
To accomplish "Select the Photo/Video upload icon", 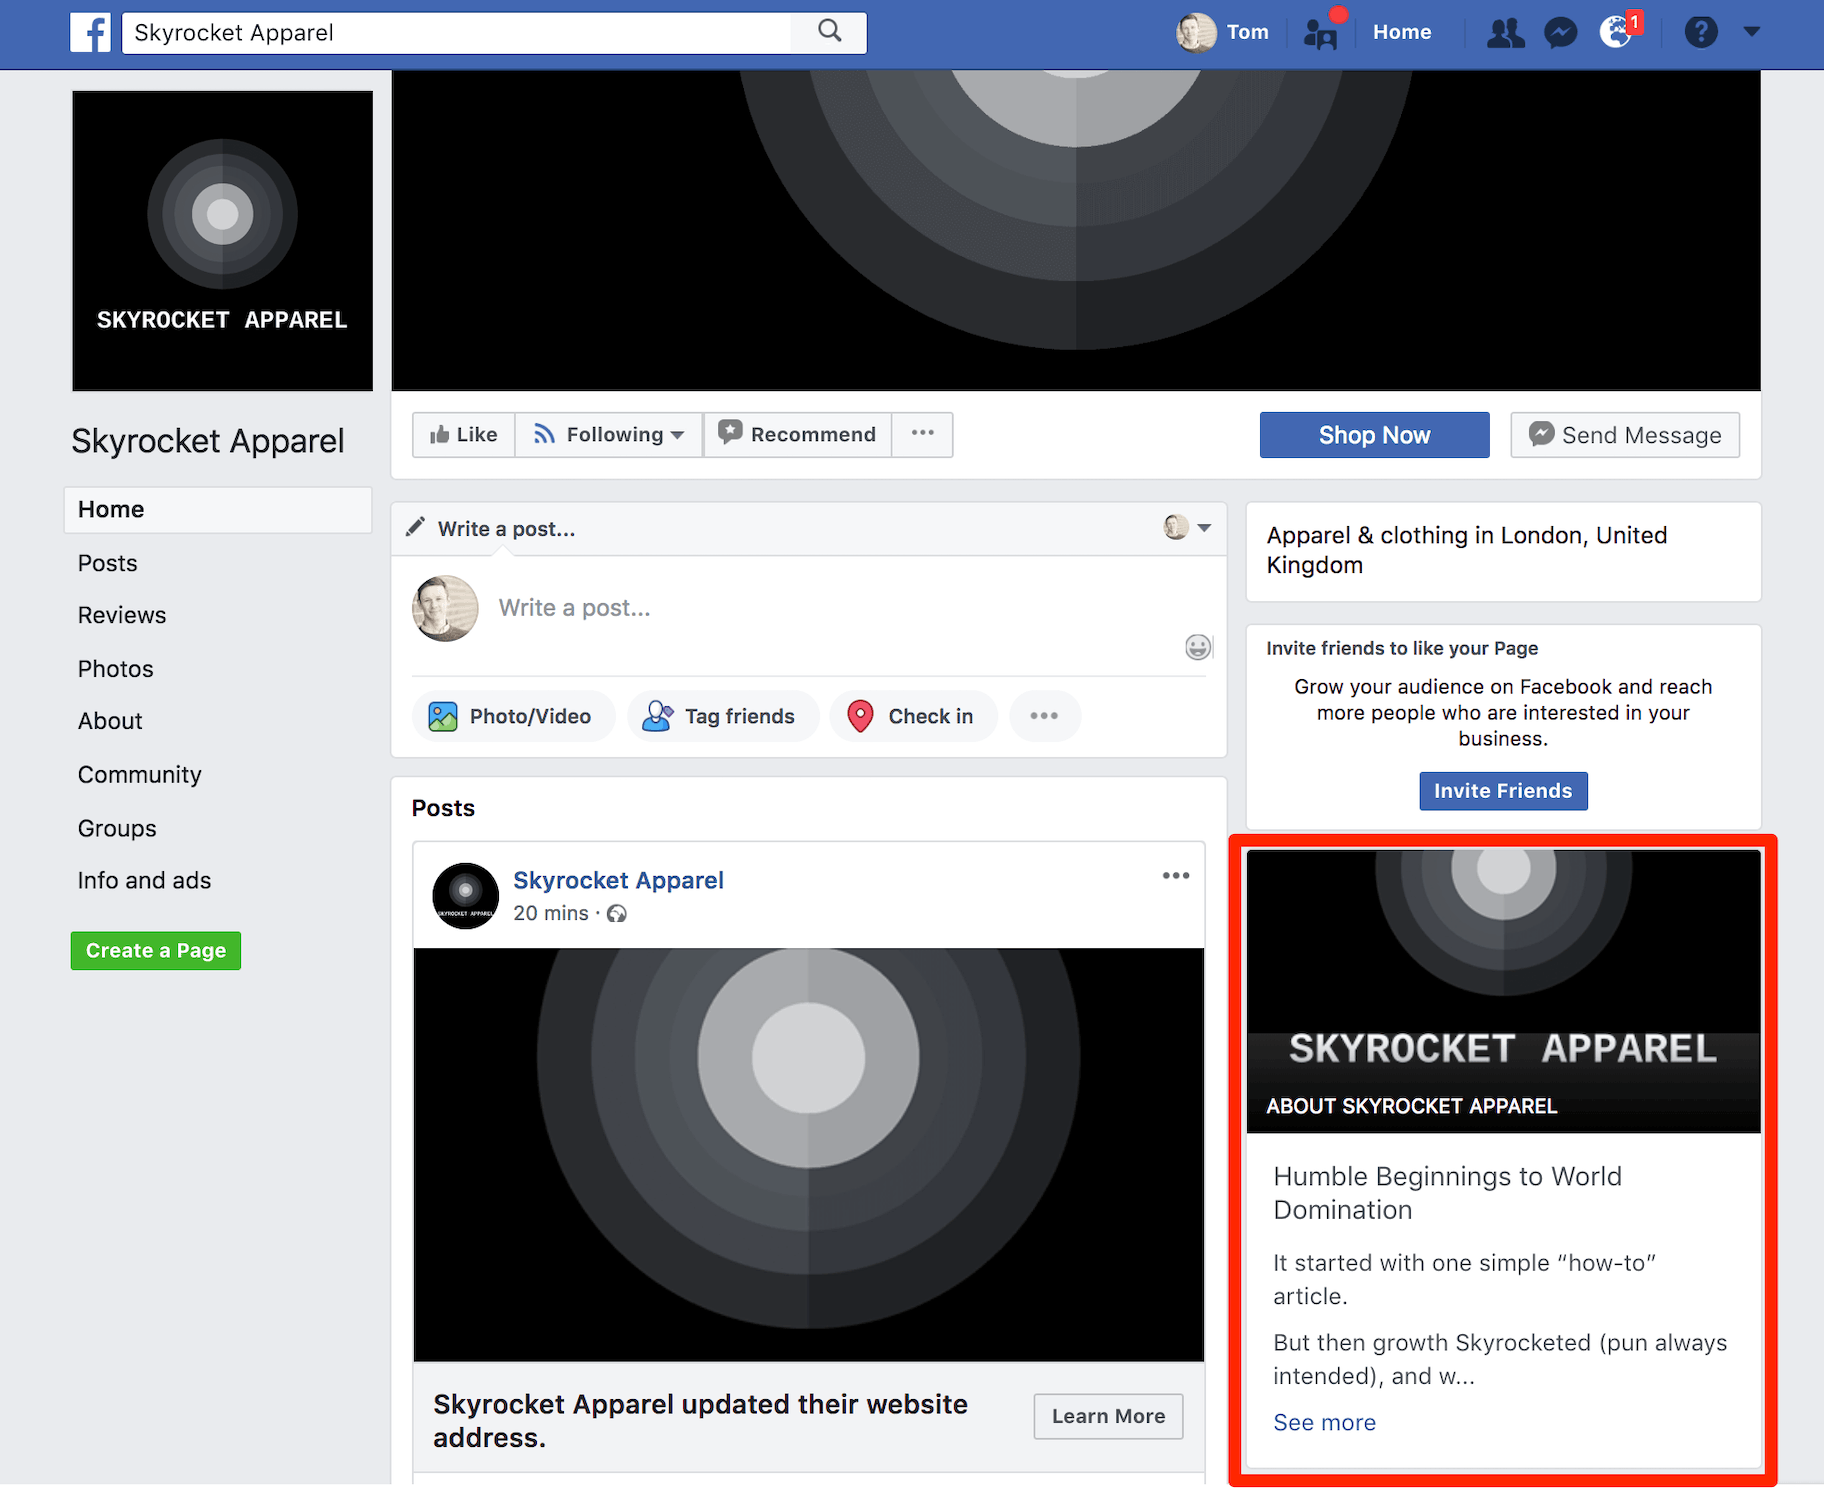I will pos(443,716).
